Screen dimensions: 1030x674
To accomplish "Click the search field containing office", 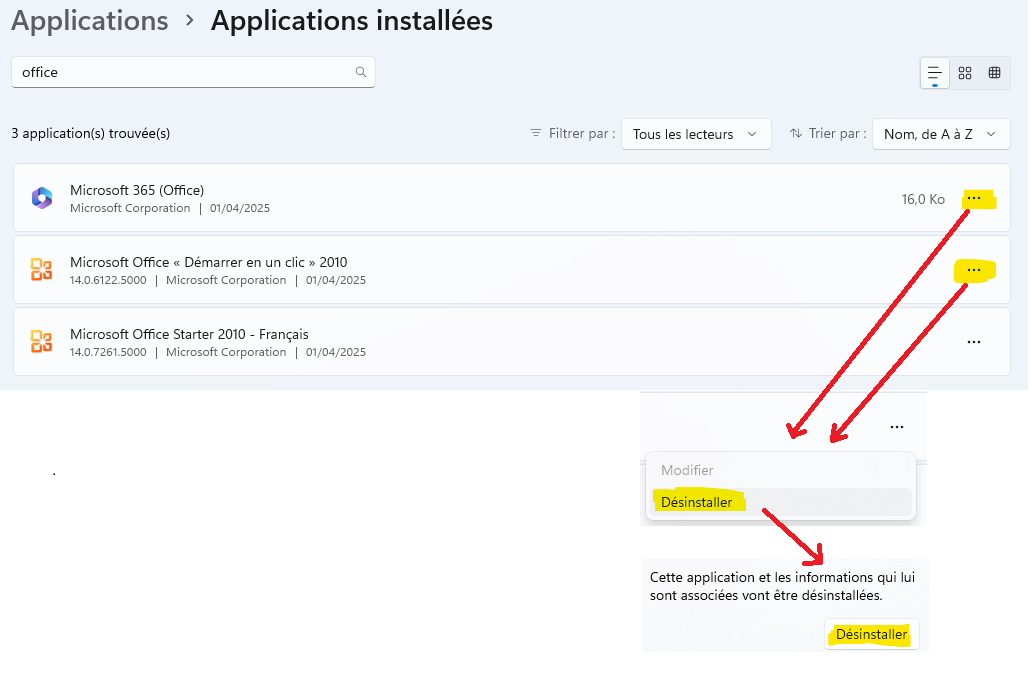I will coord(193,72).
